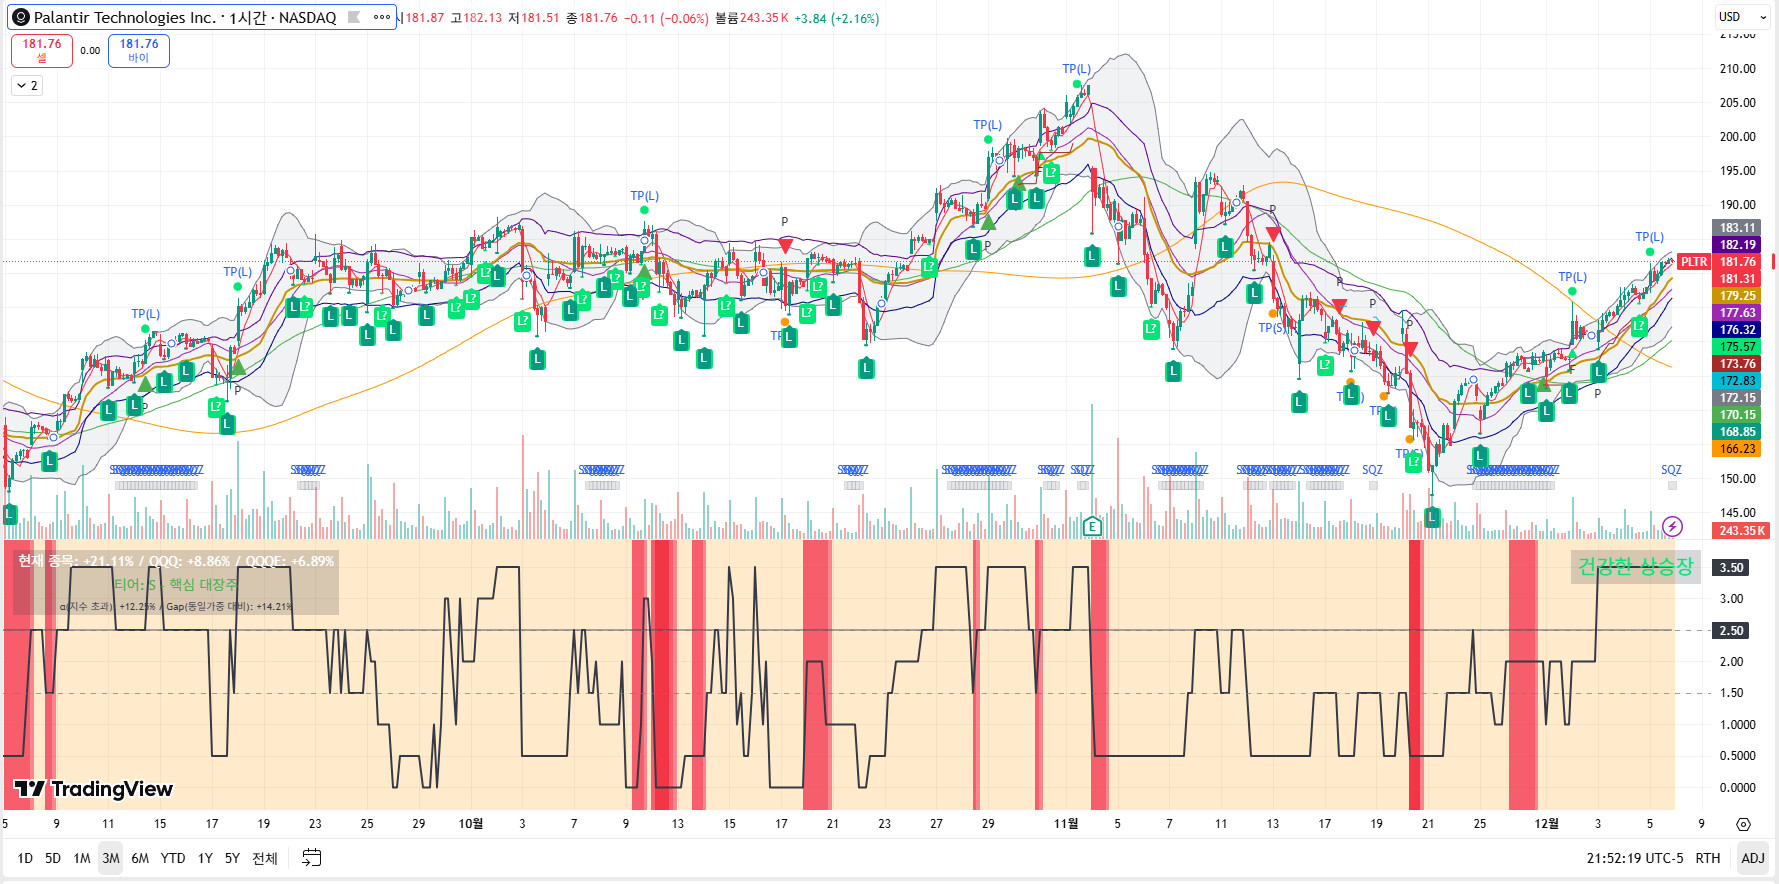Viewport: 1779px width, 884px height.
Task: Click the spread value 0.00 between sell and buy
Action: pos(90,50)
